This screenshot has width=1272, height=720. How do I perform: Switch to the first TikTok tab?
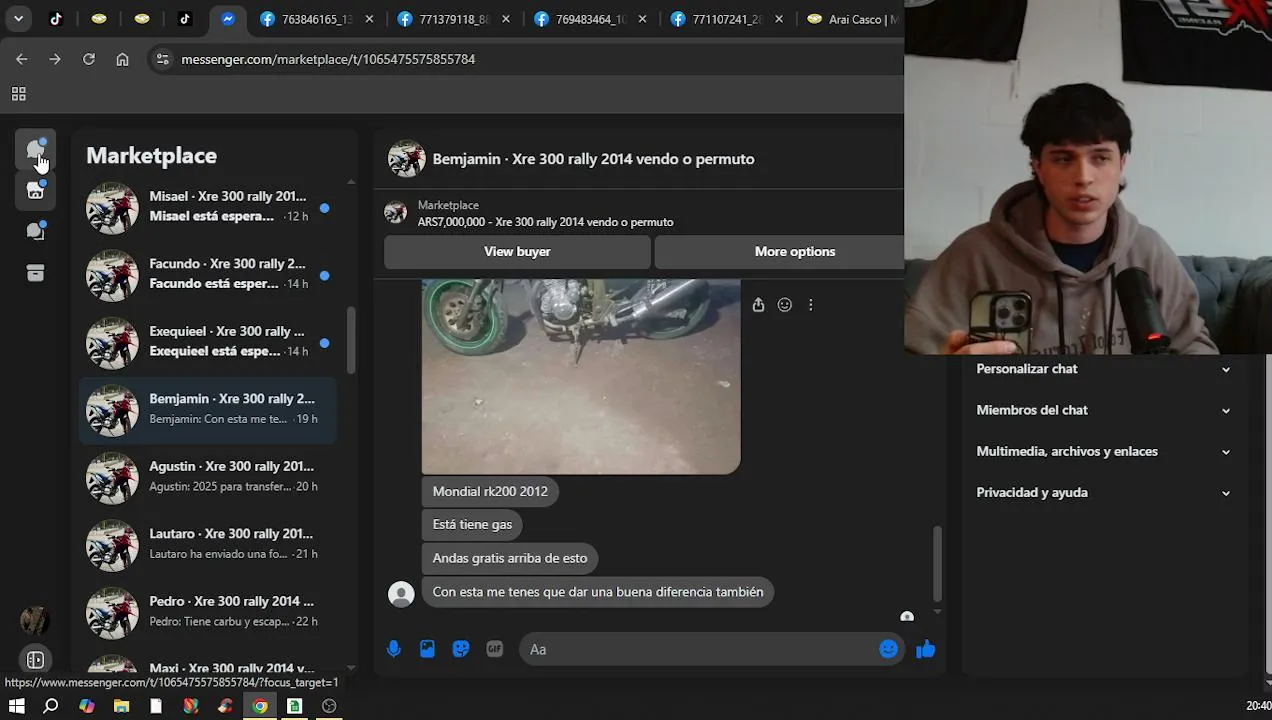coord(56,19)
